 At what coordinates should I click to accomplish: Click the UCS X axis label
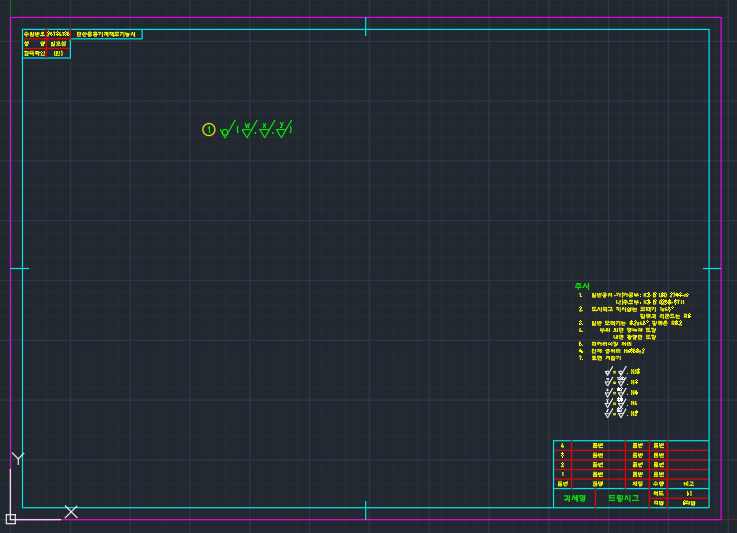pos(71,512)
